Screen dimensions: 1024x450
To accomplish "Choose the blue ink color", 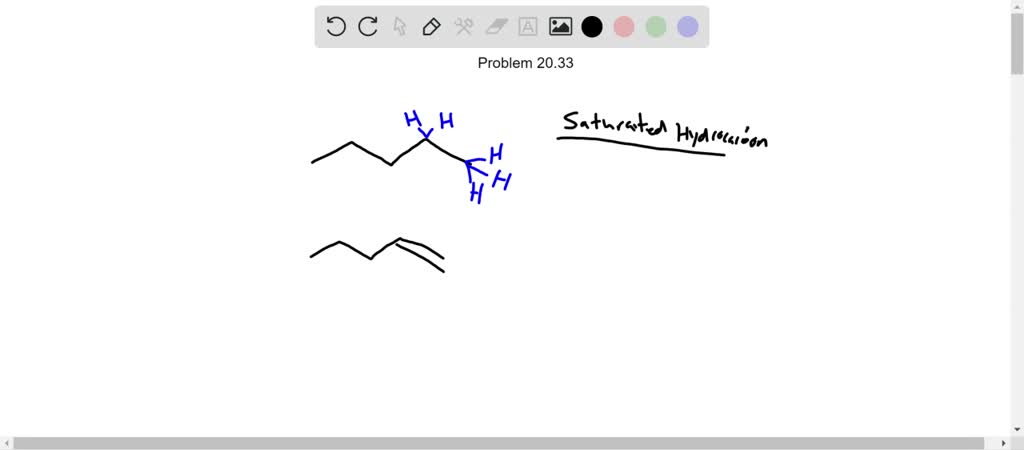I will [688, 27].
